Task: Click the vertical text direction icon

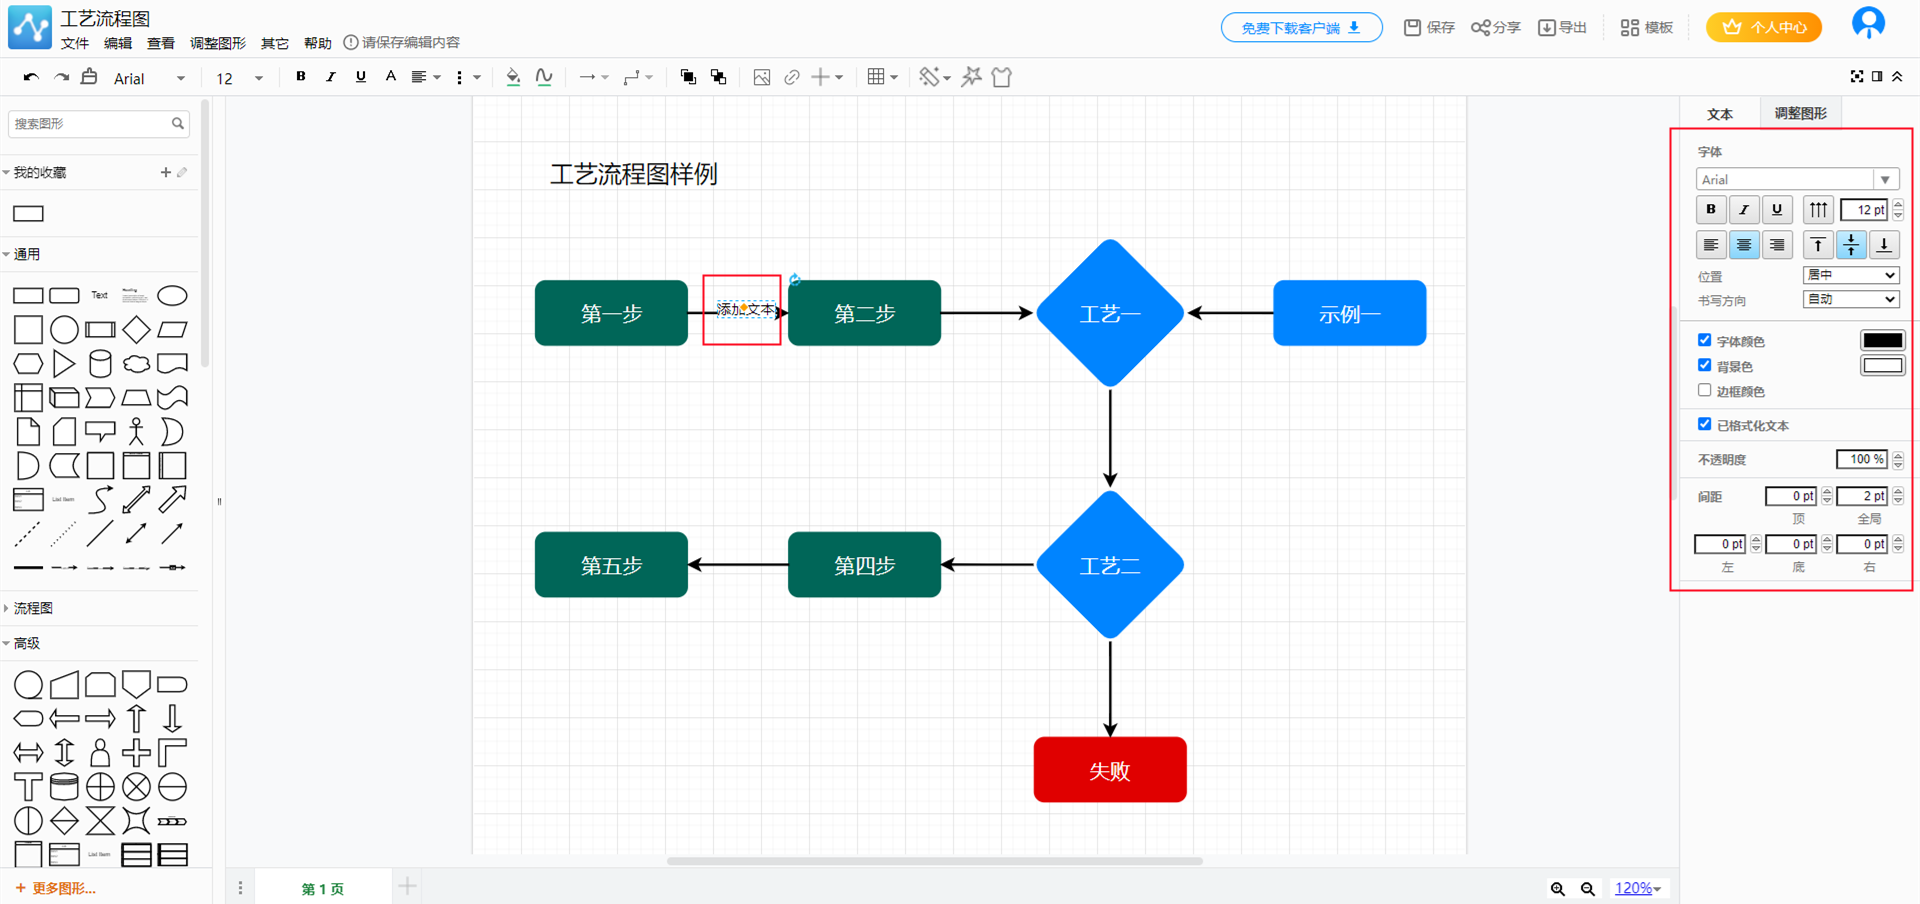Action: click(x=1818, y=210)
